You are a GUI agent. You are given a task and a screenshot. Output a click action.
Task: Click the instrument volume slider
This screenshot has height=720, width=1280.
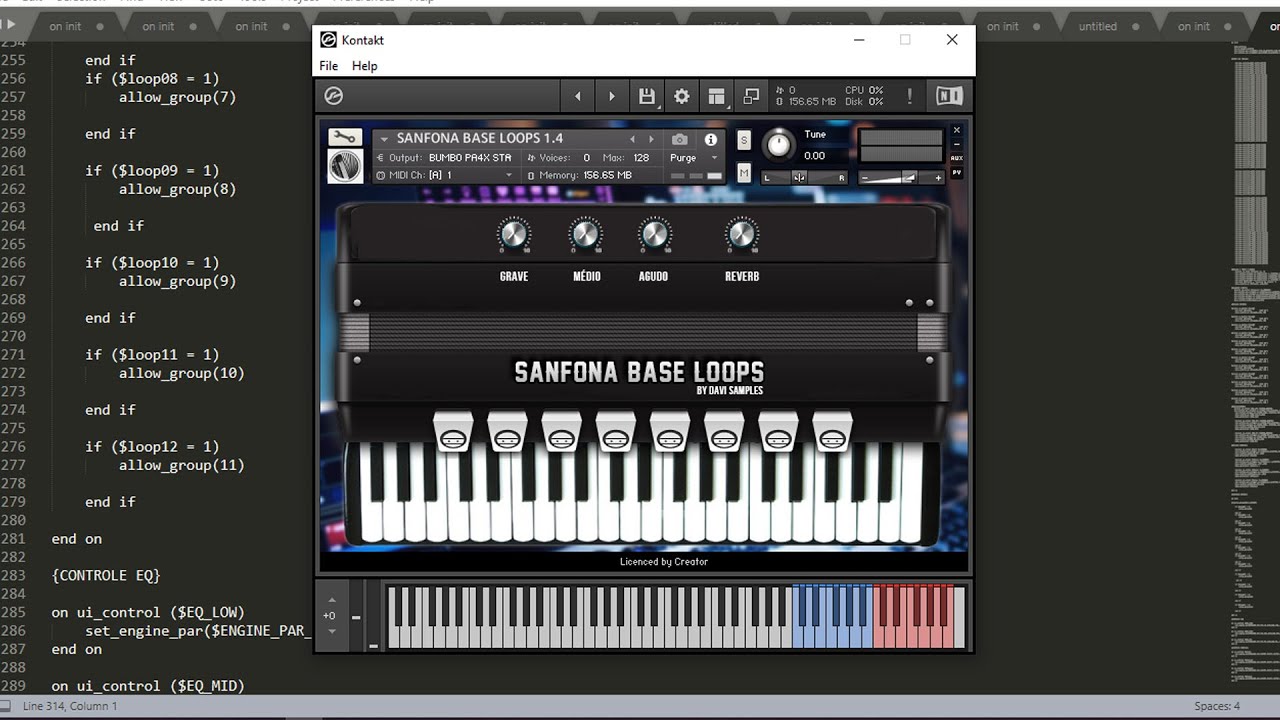[x=902, y=178]
